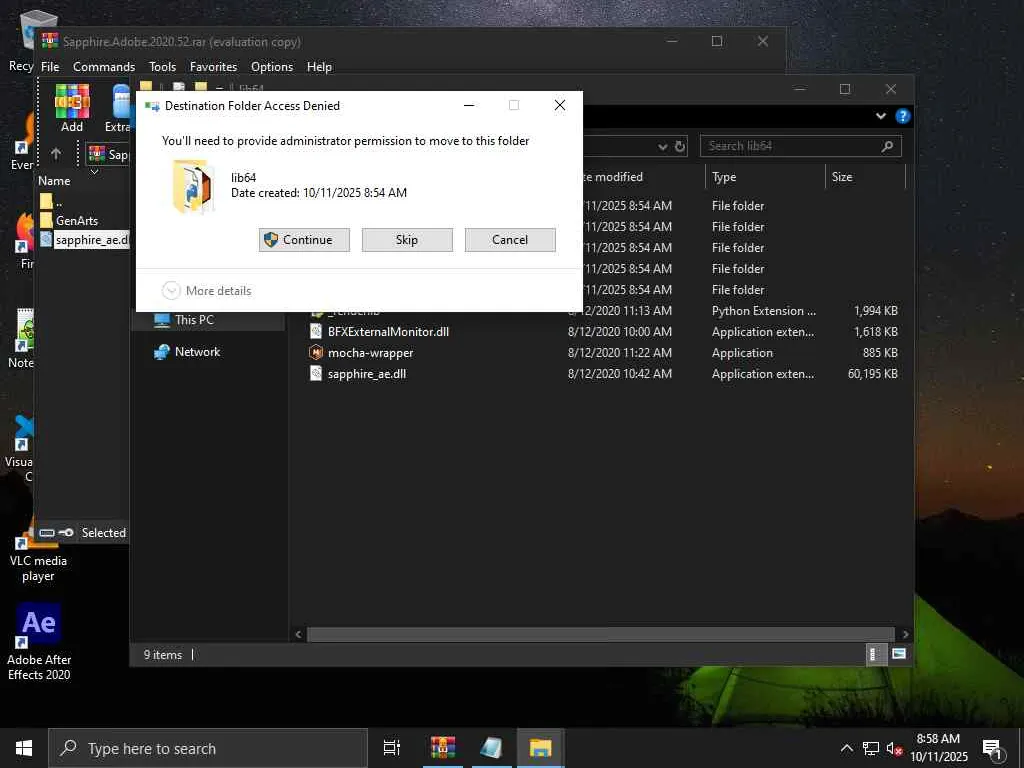Click WinRAR Extract To toolbar icon

[118, 108]
